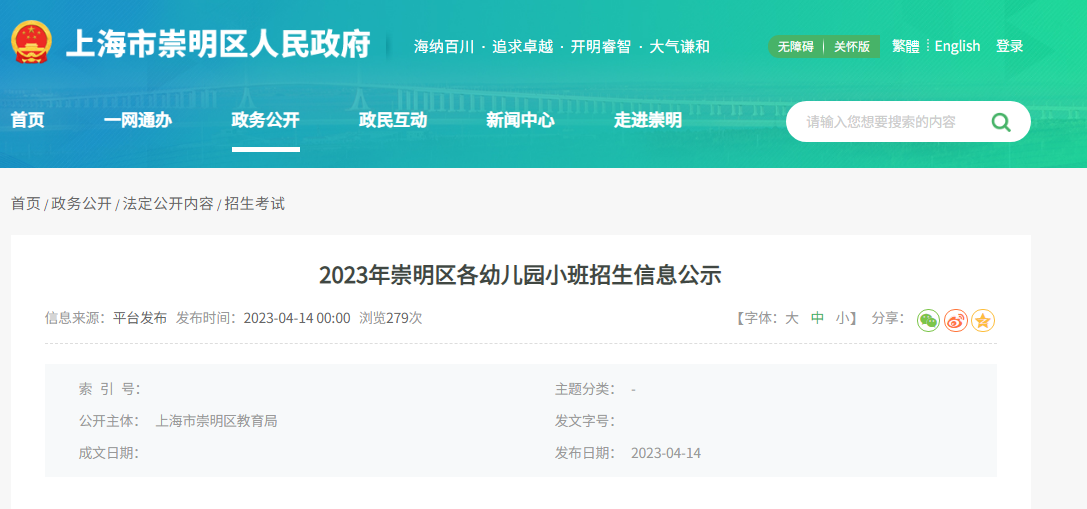Screen dimensions: 1087x509
Task: Click the star favorites share icon
Action: click(983, 320)
